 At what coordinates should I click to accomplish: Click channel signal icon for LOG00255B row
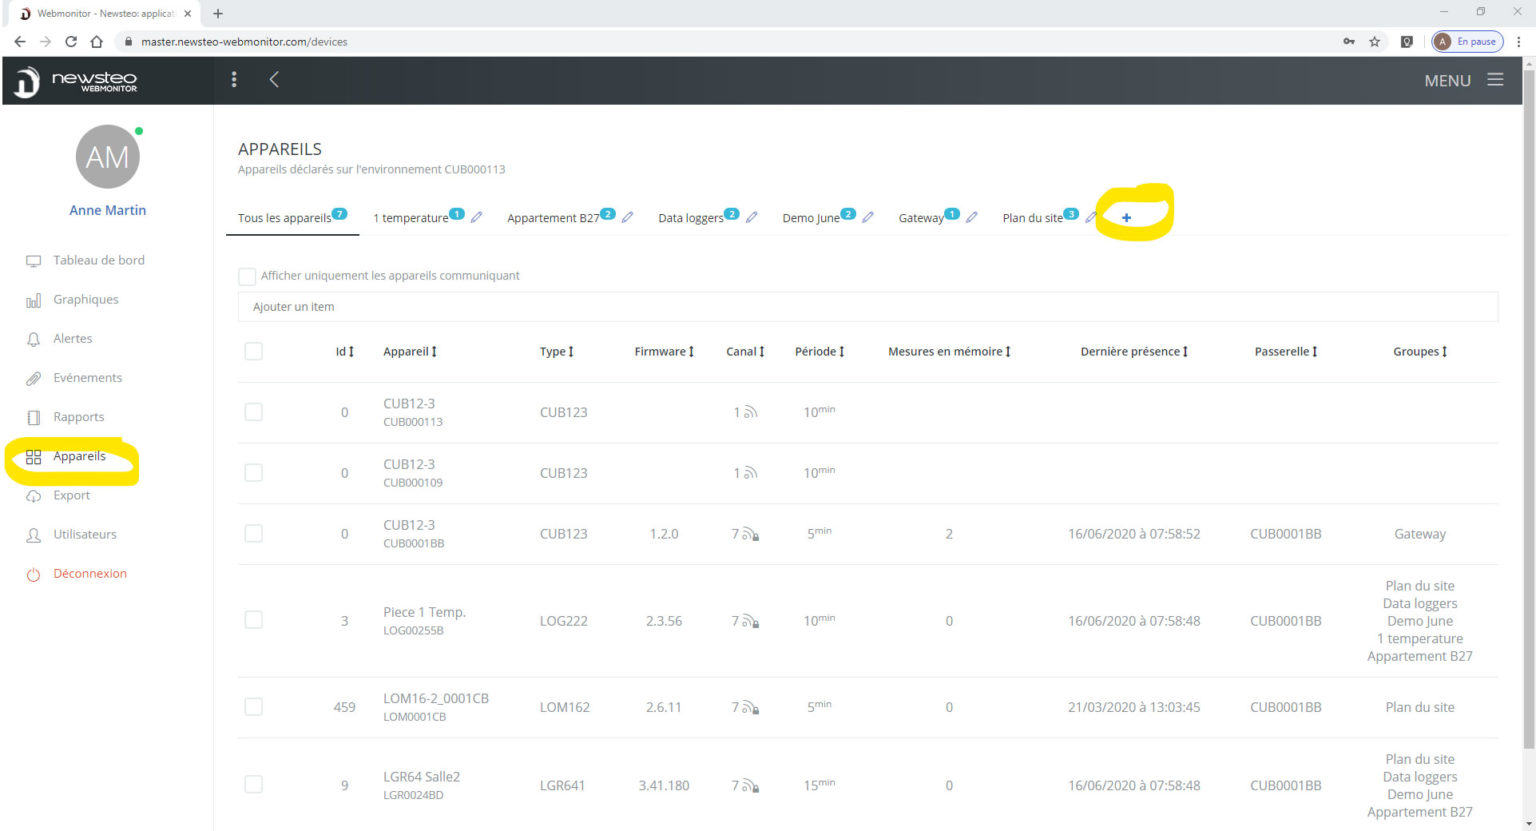[x=751, y=621]
